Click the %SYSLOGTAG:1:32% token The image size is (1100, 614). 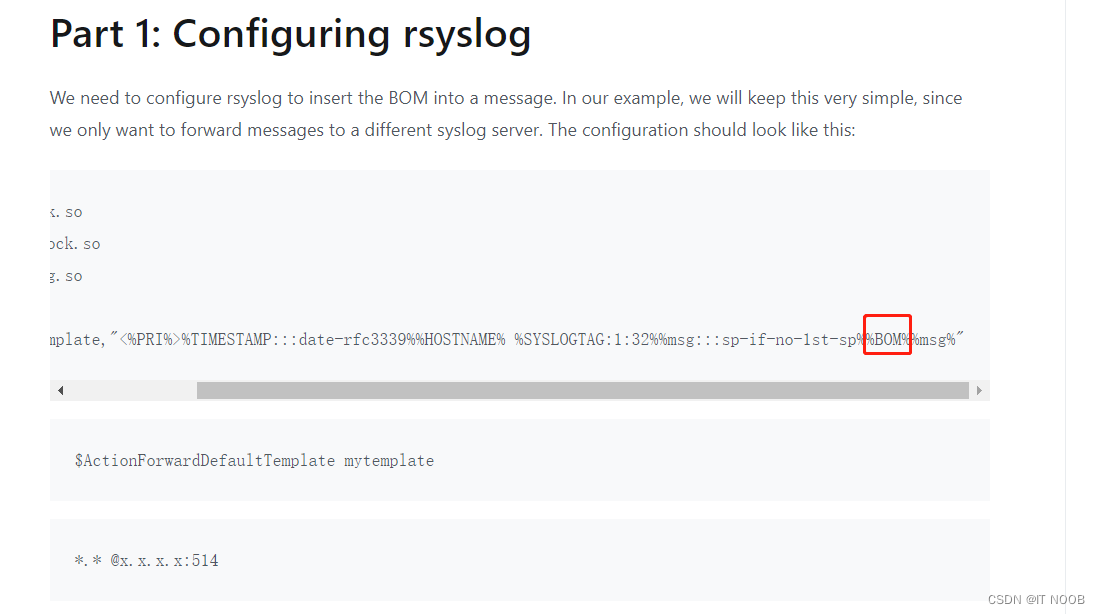click(x=590, y=338)
